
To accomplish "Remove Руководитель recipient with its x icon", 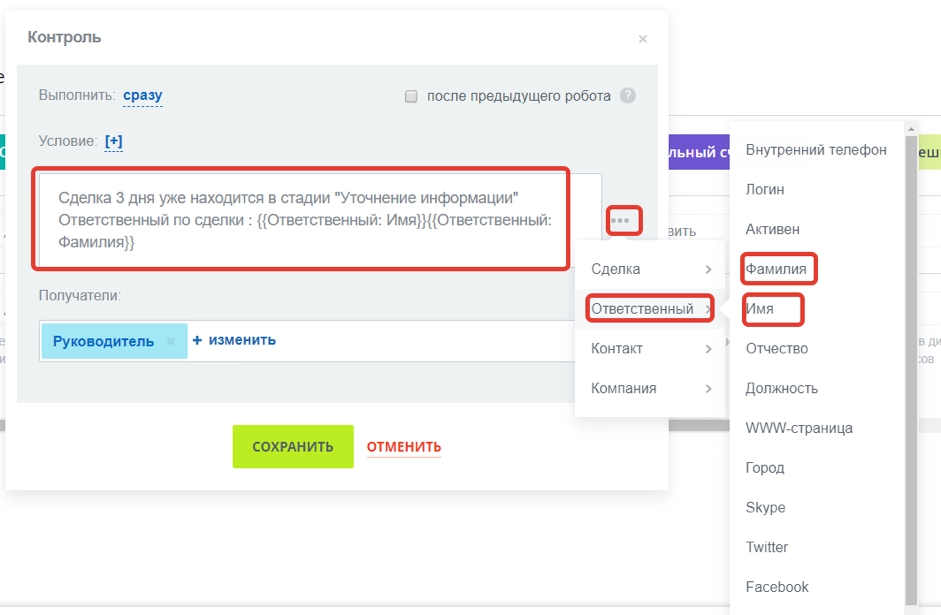I will tap(169, 341).
